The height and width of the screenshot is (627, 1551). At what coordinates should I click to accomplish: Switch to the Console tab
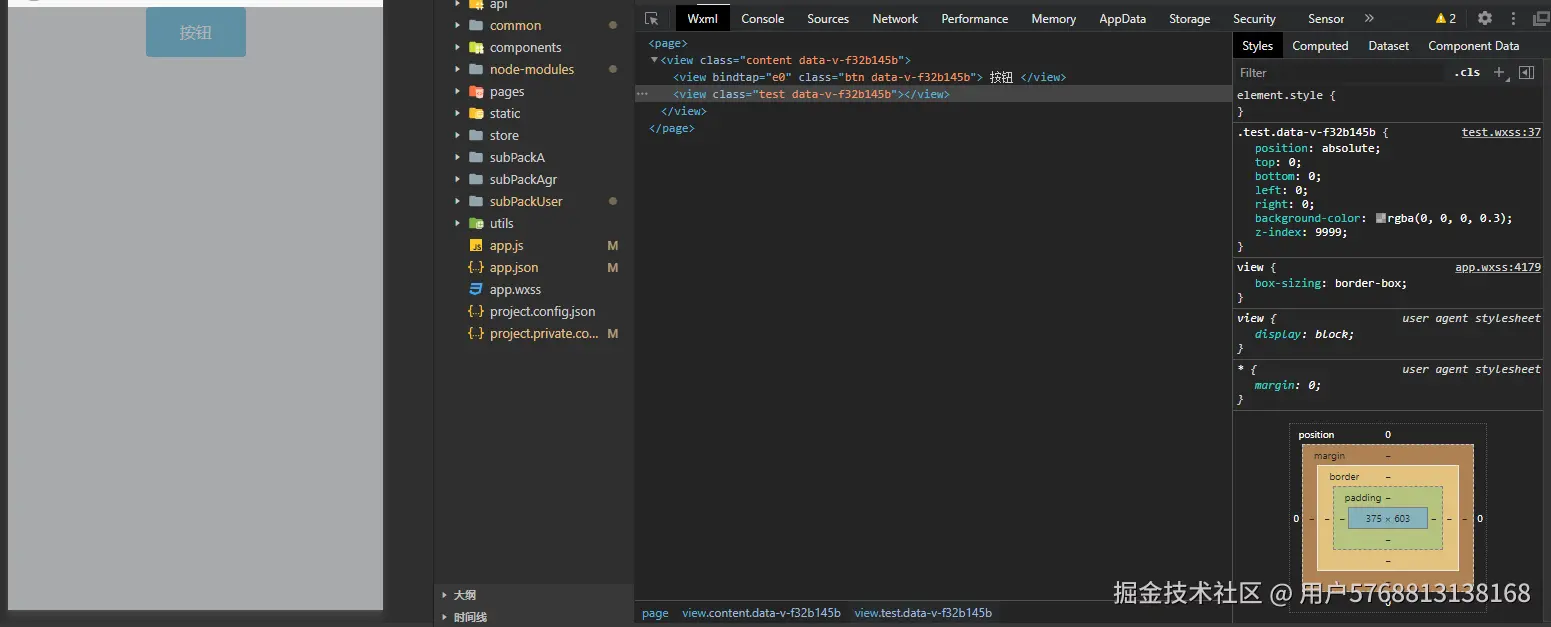coord(762,18)
